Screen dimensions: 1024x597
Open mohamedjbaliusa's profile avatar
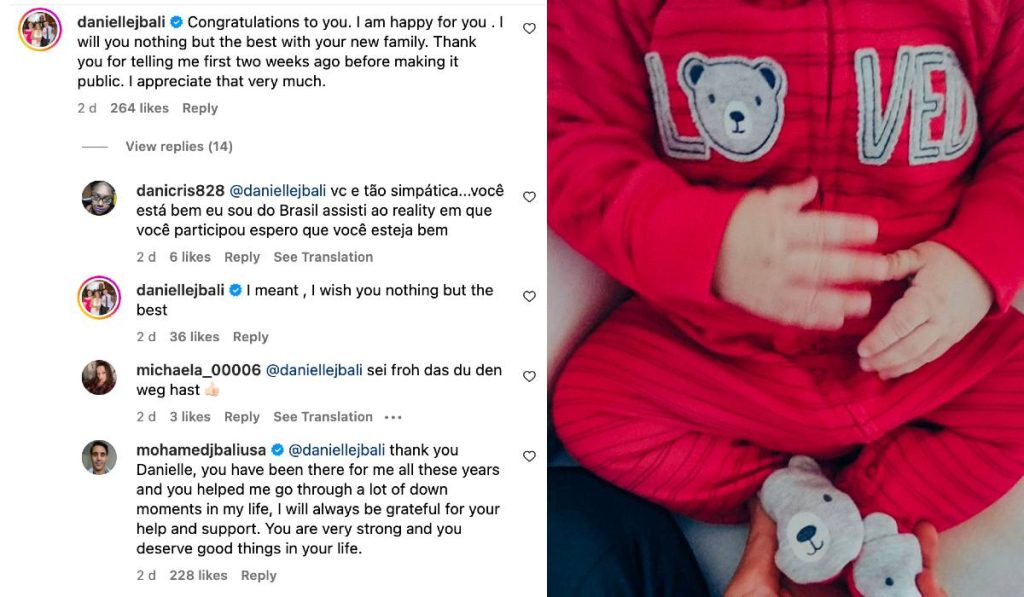[x=99, y=457]
